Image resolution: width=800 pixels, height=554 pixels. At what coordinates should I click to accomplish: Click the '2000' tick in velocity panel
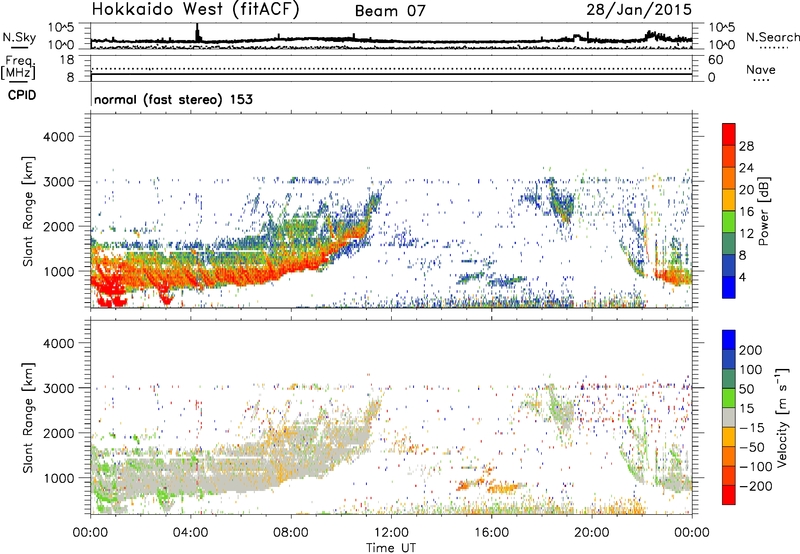tap(59, 433)
